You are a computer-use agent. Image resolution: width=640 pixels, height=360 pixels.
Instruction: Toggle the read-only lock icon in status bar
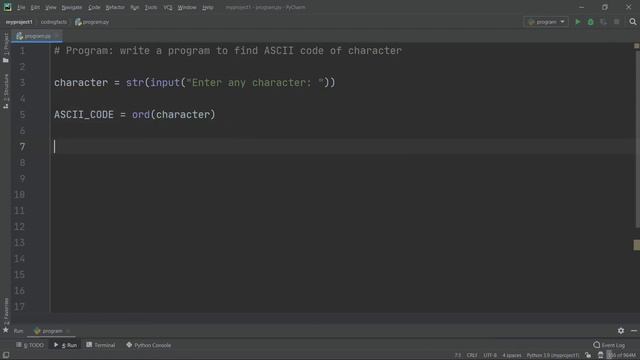[x=588, y=356]
